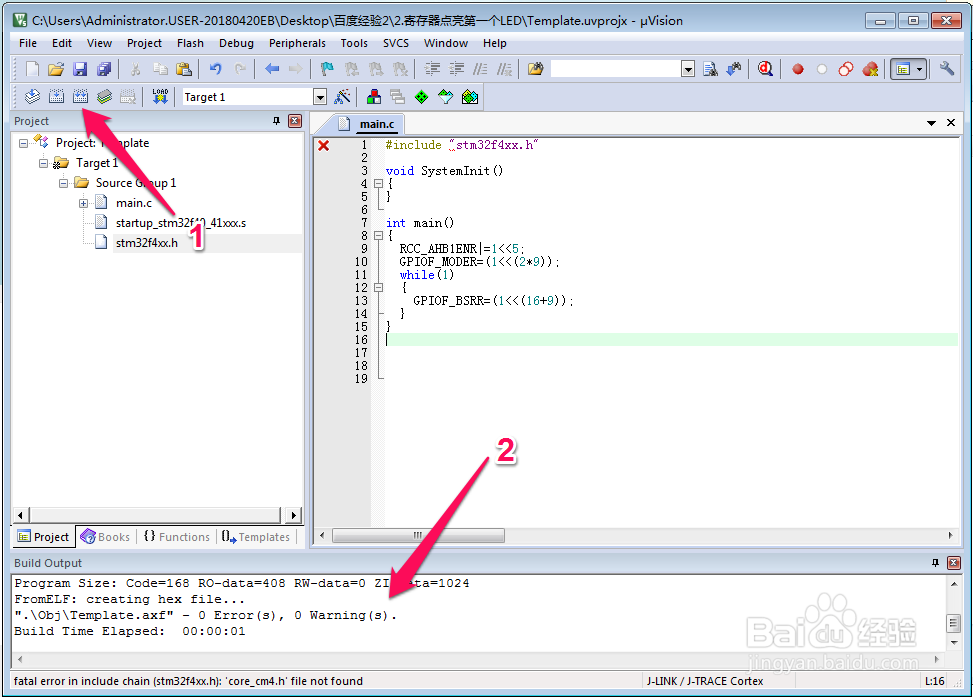
Task: Click the Build Output vertical scrollbar thumb
Action: coord(954,622)
